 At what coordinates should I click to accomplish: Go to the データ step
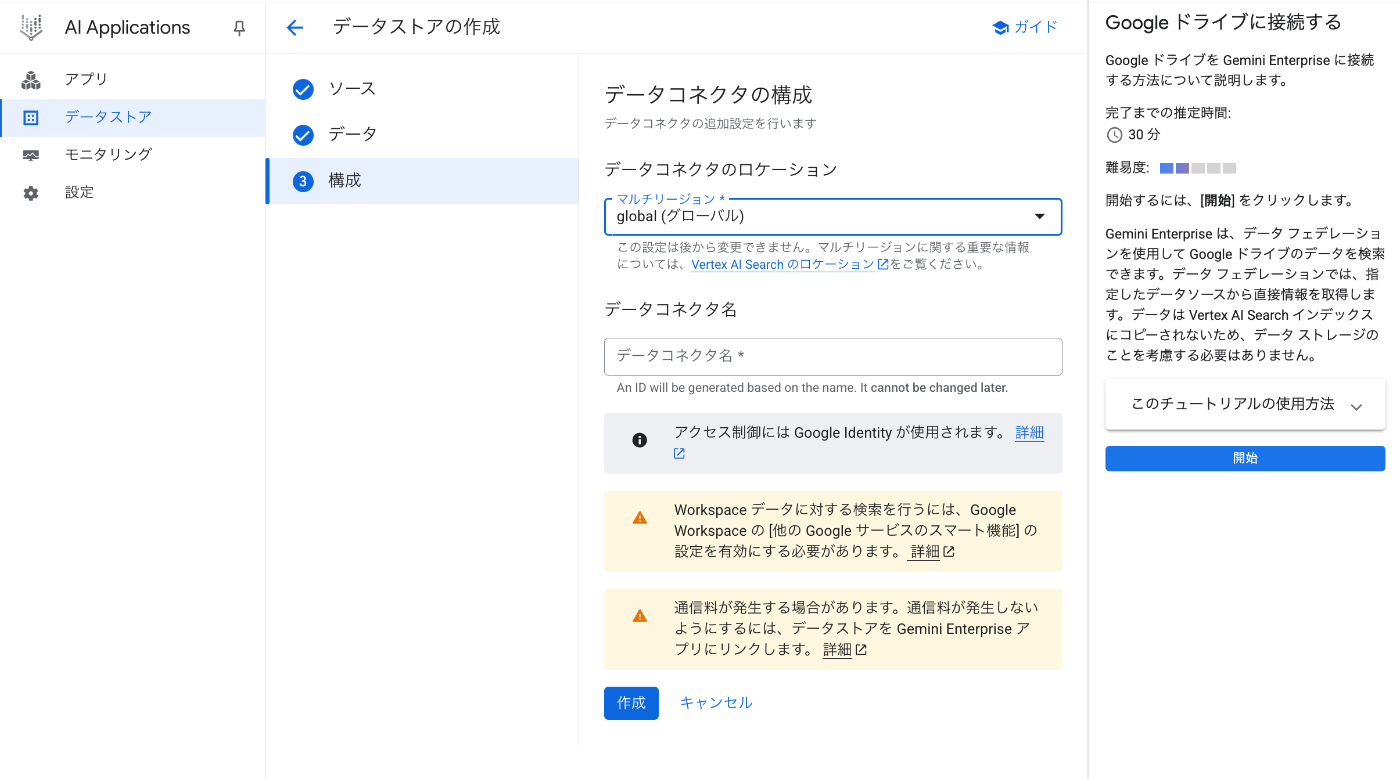pos(422,135)
